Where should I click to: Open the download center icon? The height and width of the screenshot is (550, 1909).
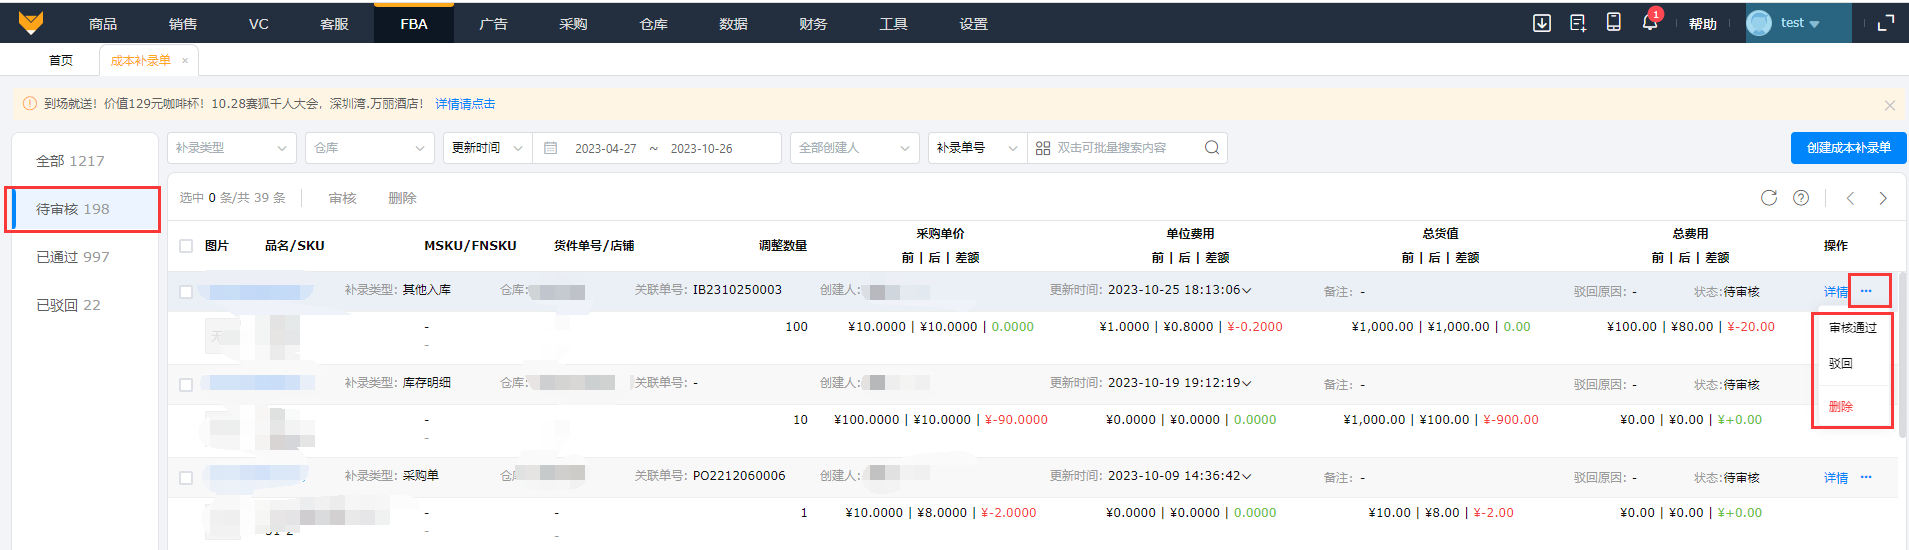click(1542, 23)
